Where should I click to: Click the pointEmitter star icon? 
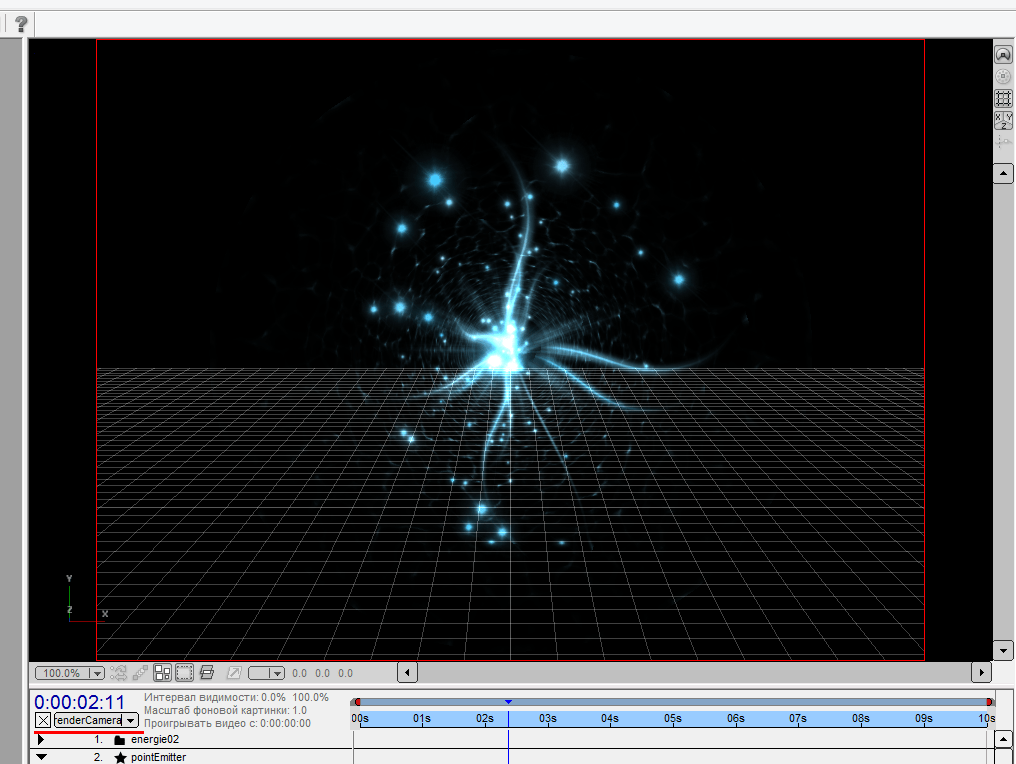coord(120,758)
